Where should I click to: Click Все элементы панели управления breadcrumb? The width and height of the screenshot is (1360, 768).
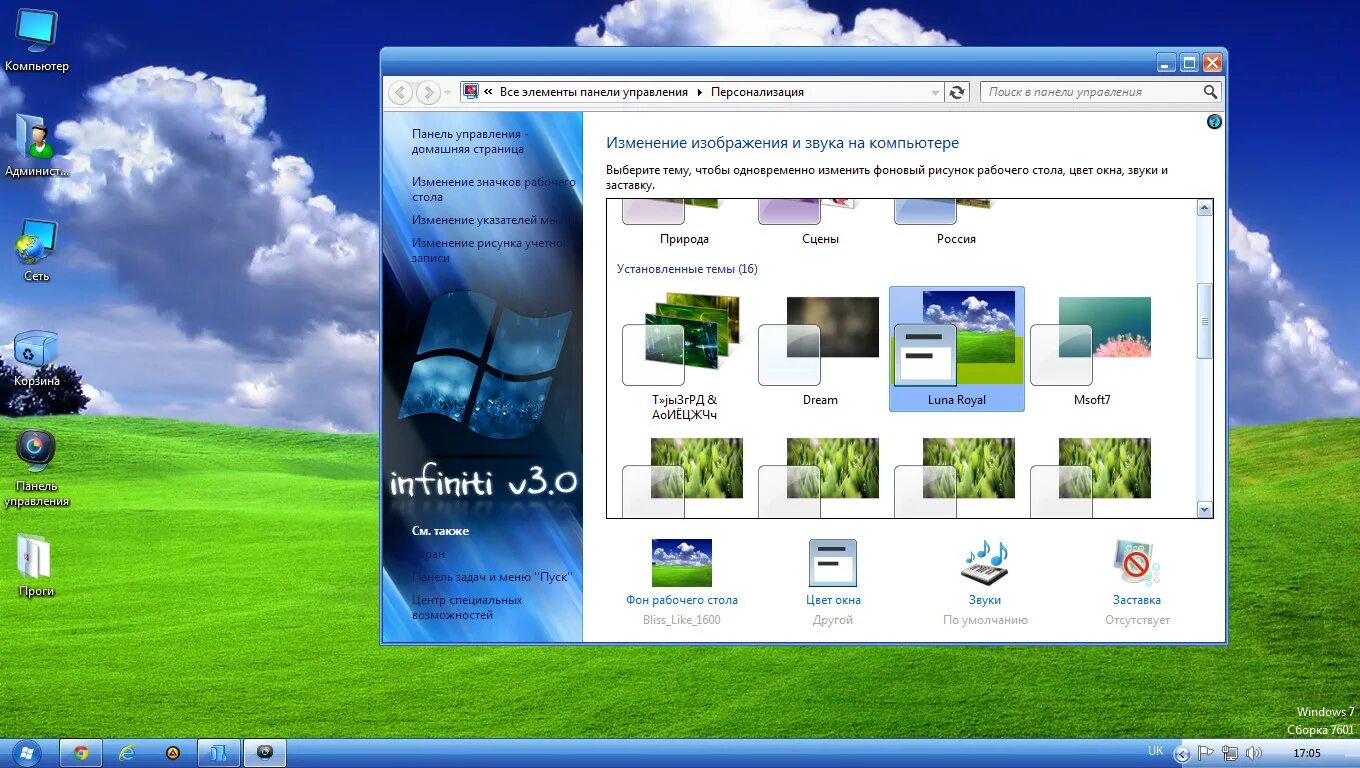coord(594,92)
